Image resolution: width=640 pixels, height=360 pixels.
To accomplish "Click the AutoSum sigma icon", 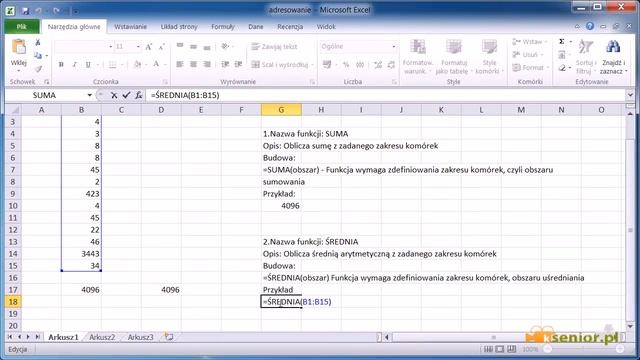I will (x=562, y=42).
